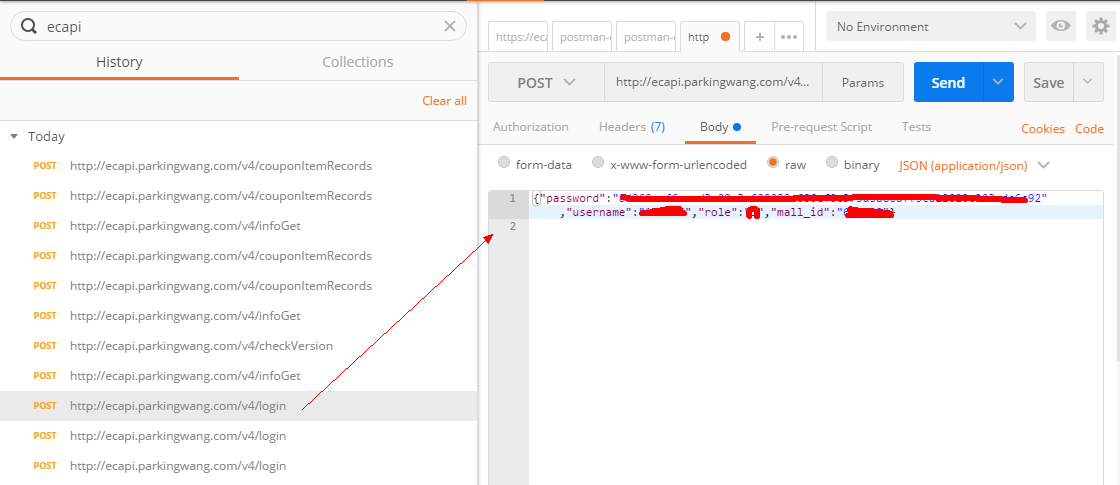Open the Send button dropdown arrow
This screenshot has height=485, width=1120.
pos(999,83)
